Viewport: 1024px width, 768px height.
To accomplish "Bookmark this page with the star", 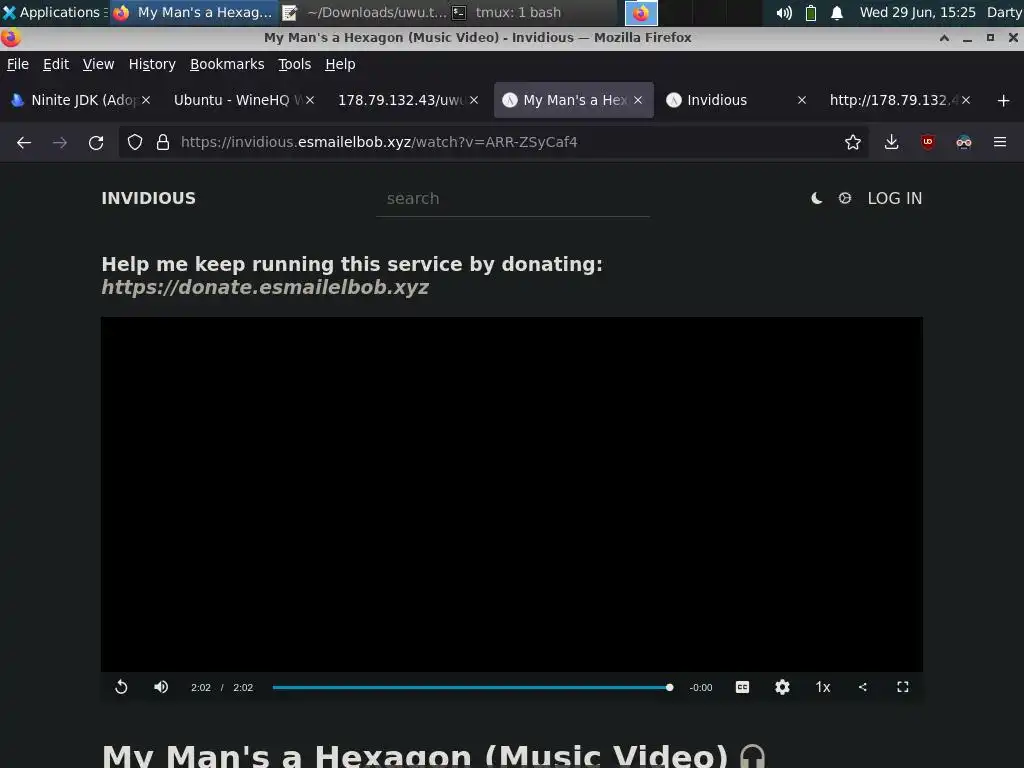I will (x=853, y=142).
